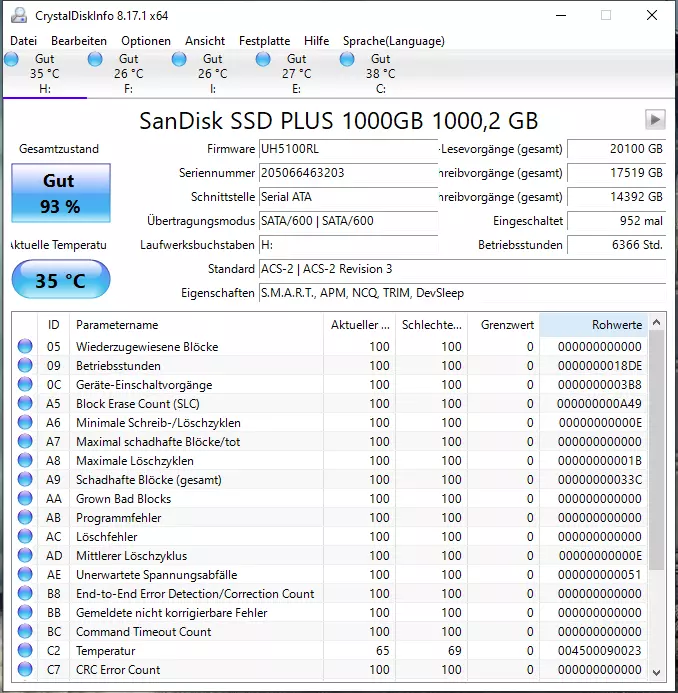Viewport: 678px width, 693px height.
Task: Click the status orb of attribute A6
Action: [x=25, y=423]
